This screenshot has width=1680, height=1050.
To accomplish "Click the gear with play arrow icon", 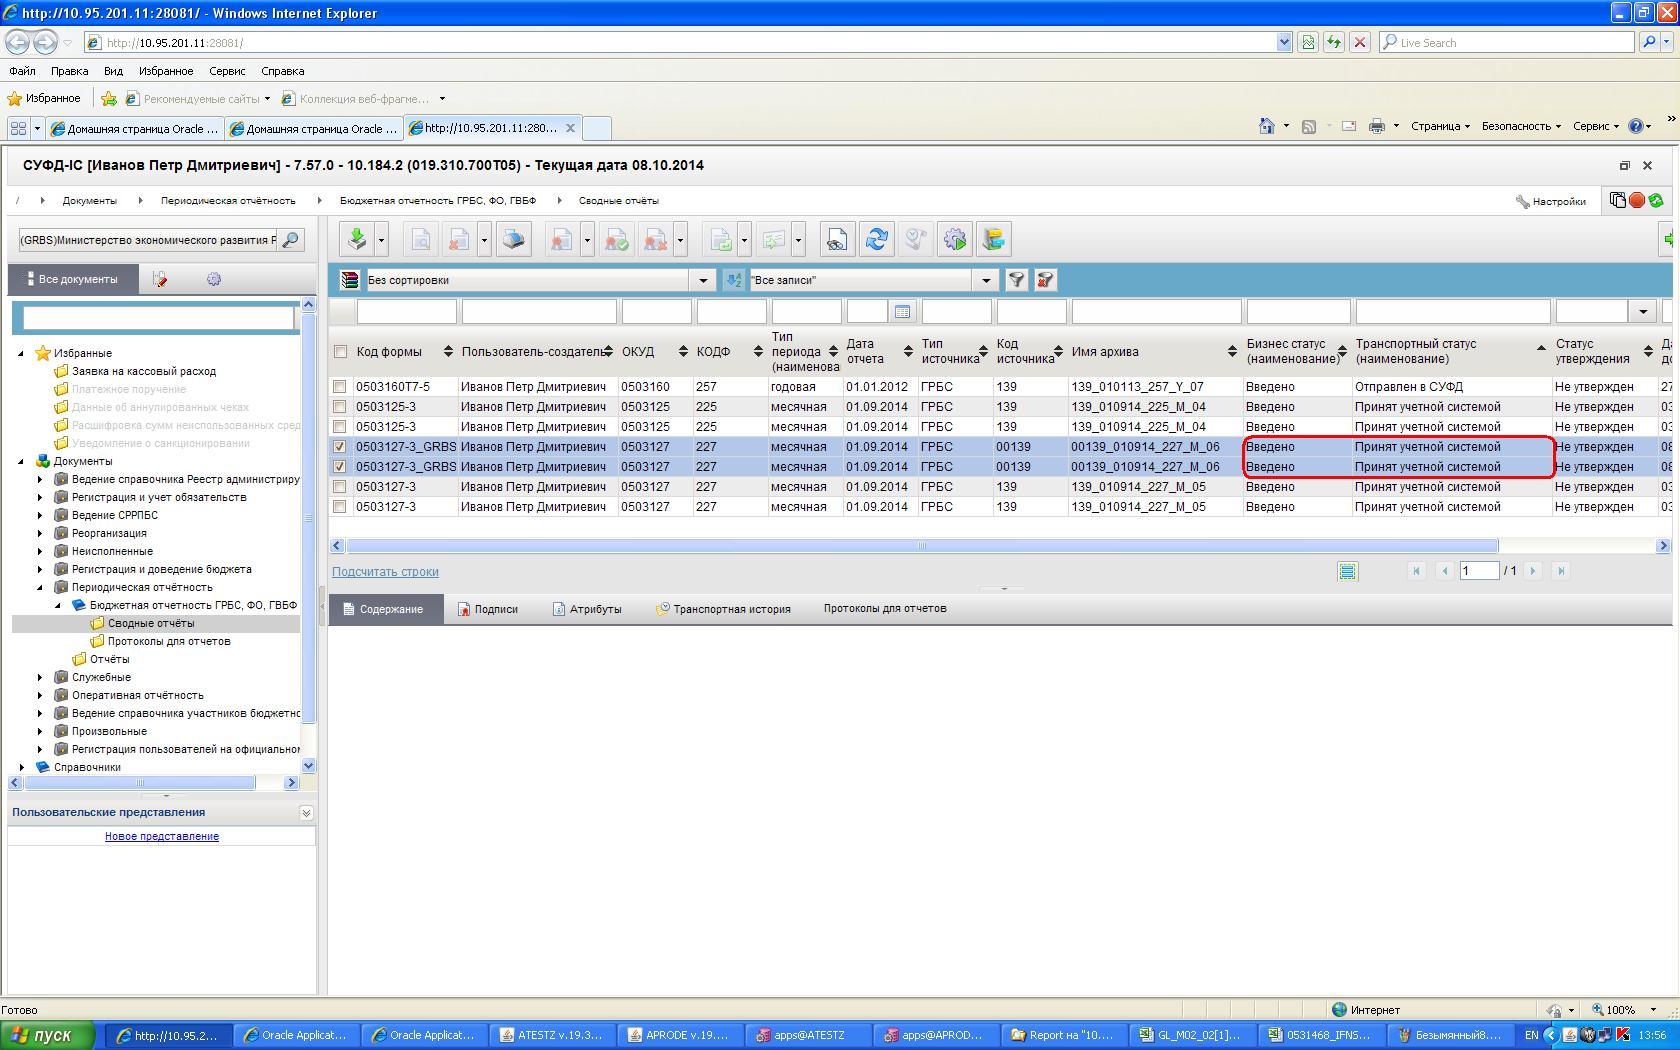I will 955,240.
